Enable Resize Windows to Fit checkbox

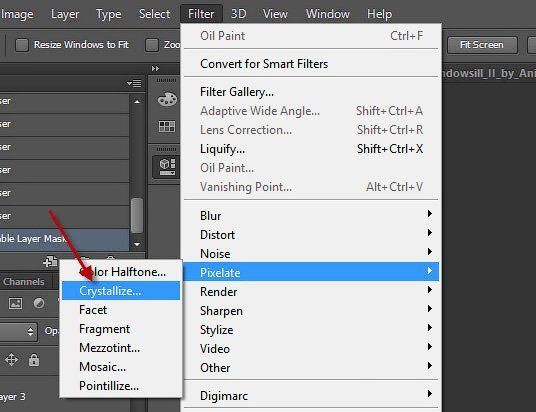pos(22,45)
